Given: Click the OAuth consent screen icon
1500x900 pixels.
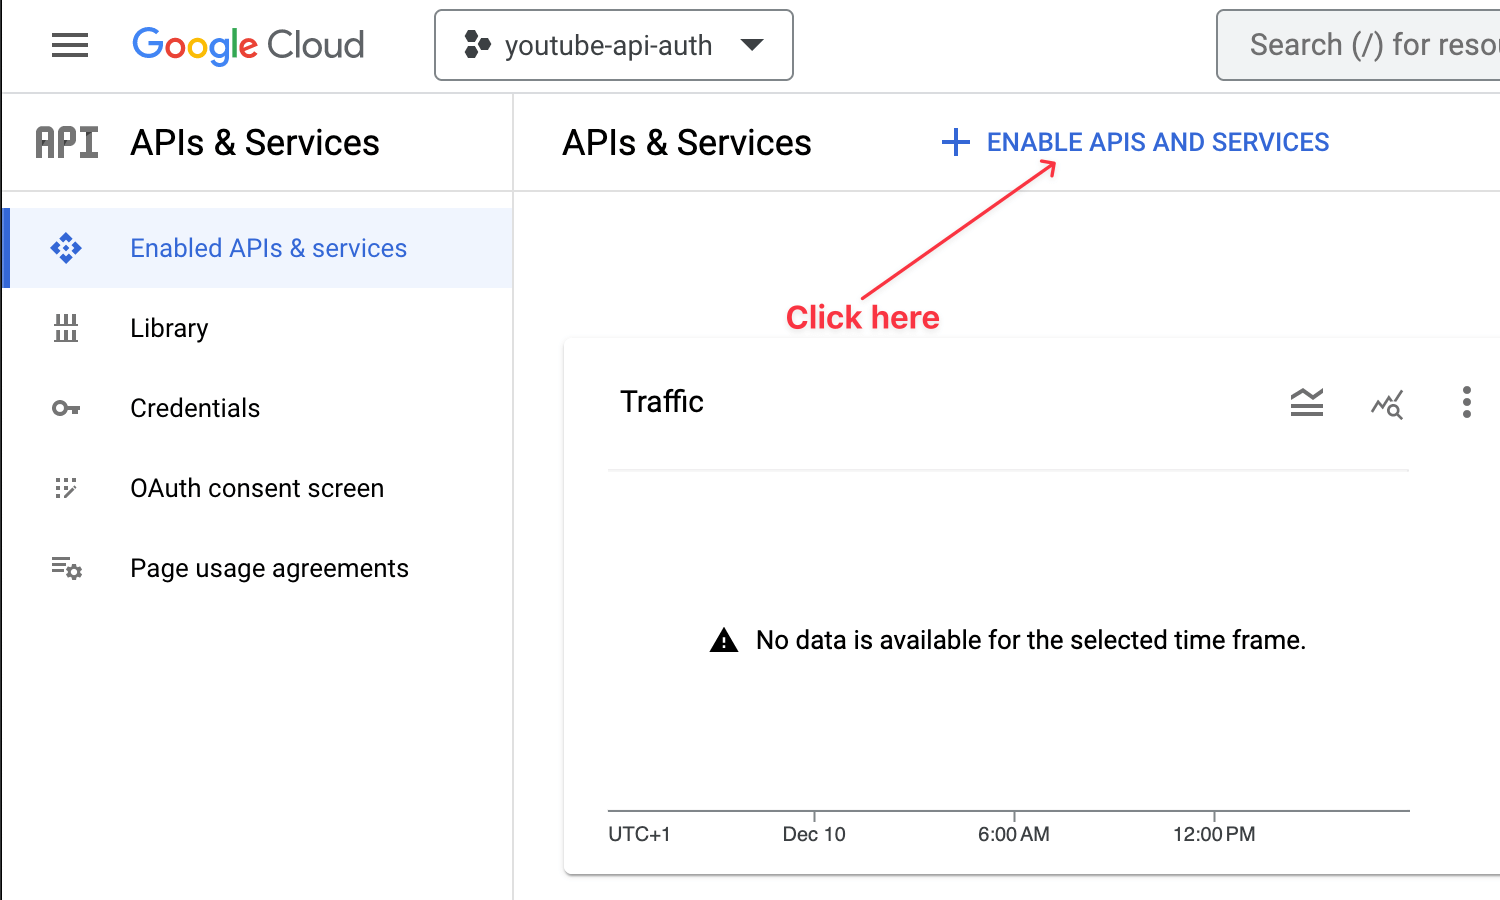Looking at the screenshot, I should (x=66, y=488).
